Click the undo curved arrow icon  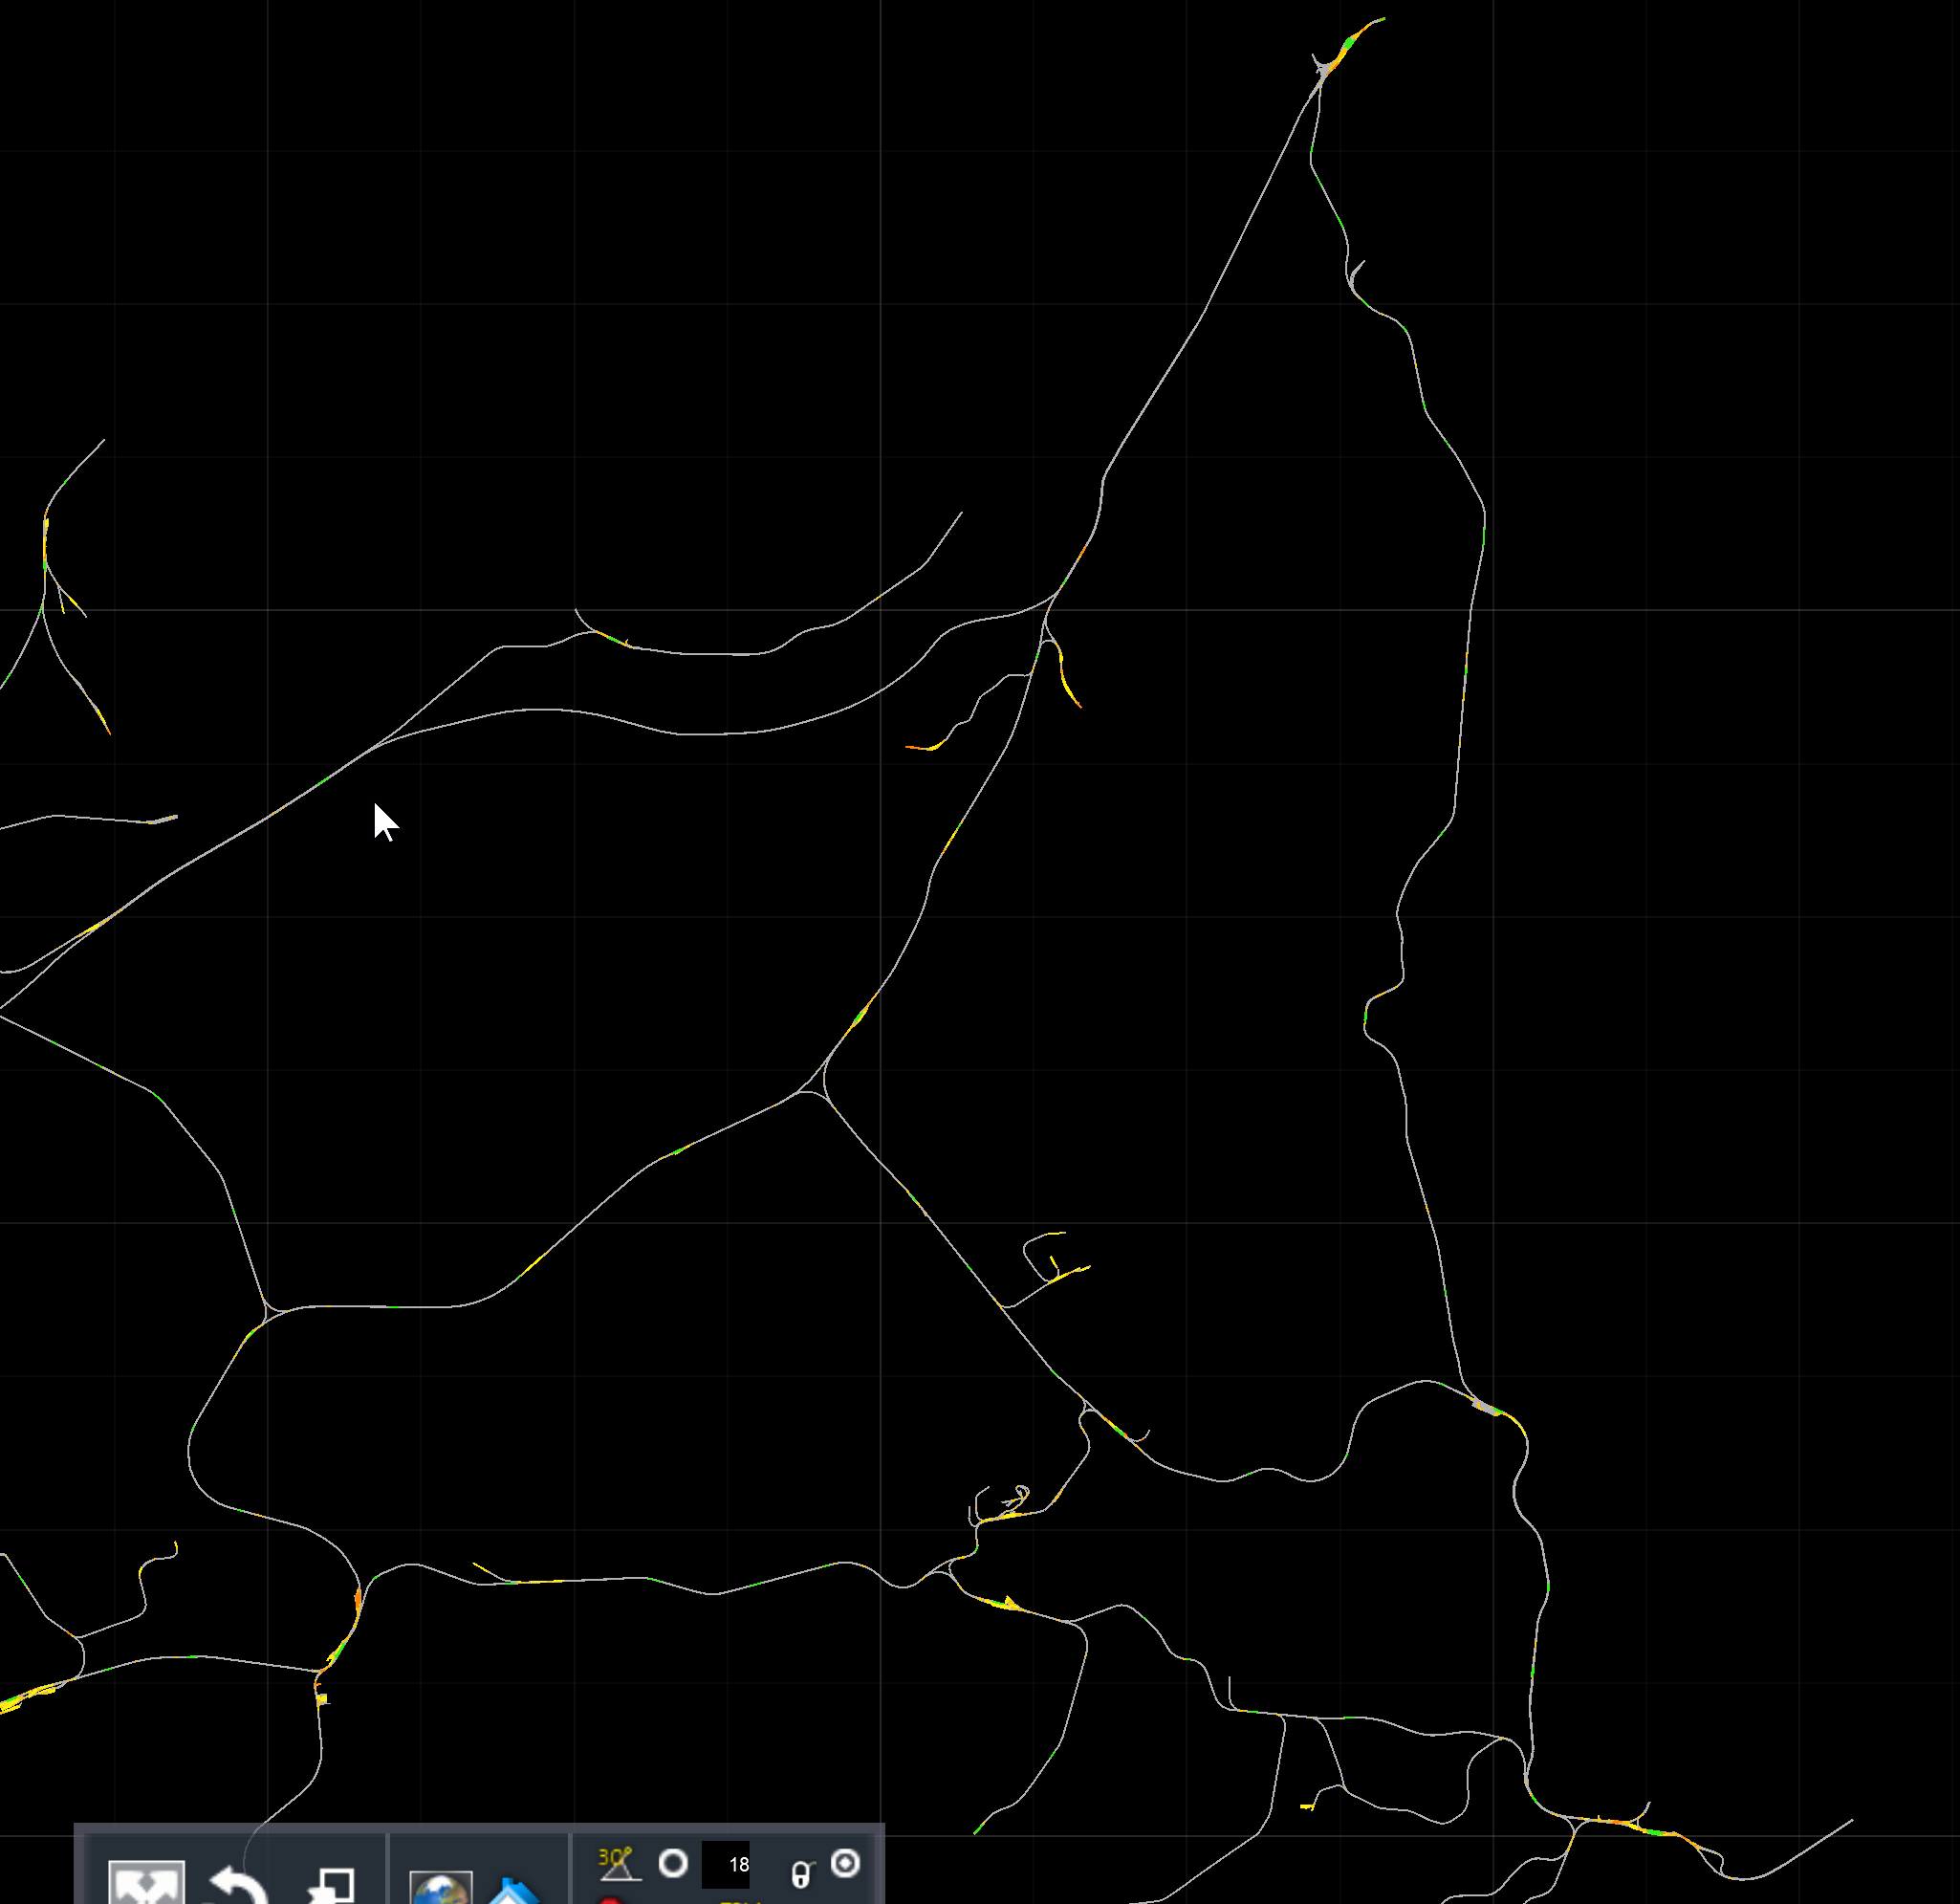(x=238, y=1885)
